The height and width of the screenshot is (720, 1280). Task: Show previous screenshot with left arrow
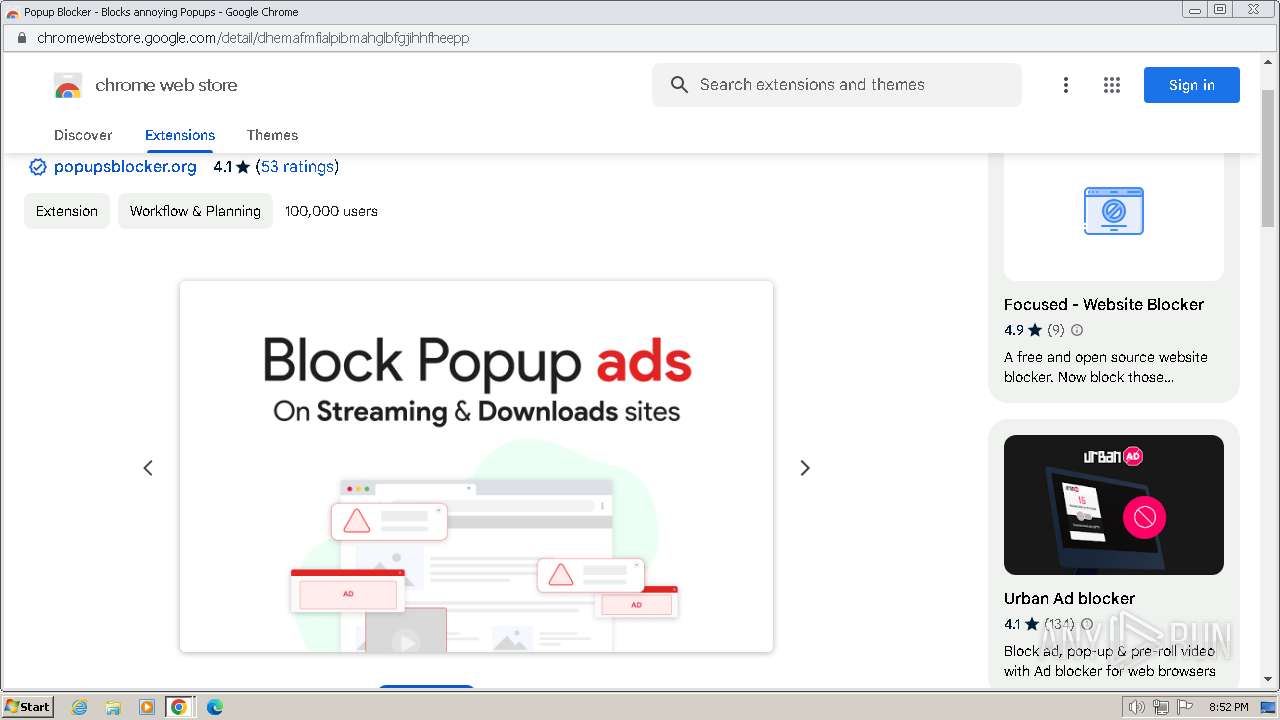tap(148, 468)
